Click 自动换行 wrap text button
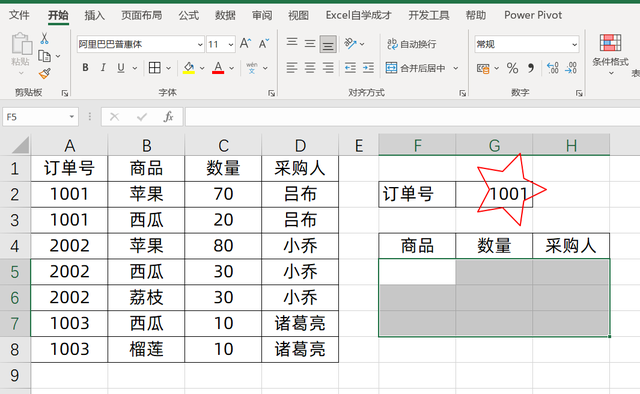The height and width of the screenshot is (394, 640). pos(411,44)
